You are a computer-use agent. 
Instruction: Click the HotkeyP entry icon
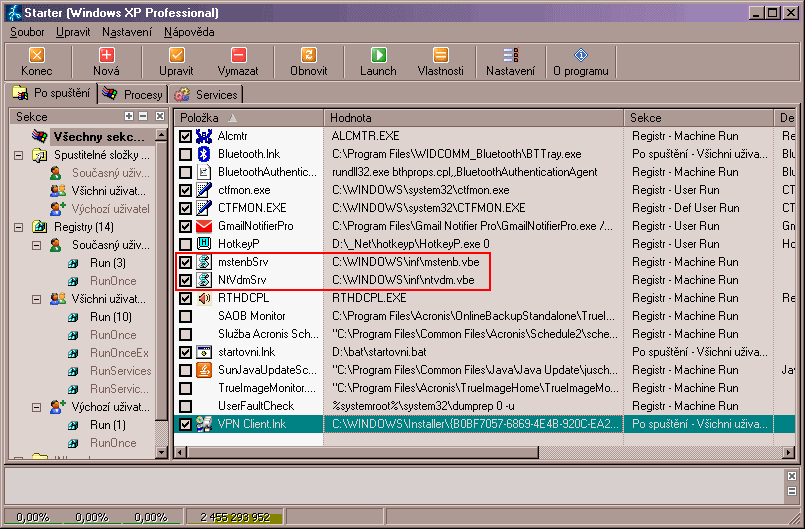tap(204, 244)
